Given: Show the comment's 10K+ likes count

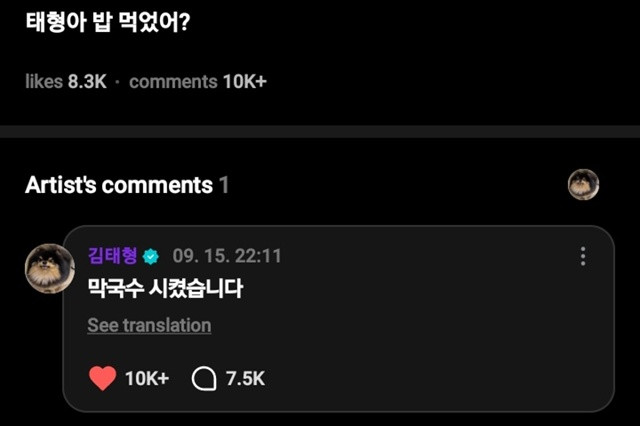Looking at the screenshot, I should tap(147, 378).
